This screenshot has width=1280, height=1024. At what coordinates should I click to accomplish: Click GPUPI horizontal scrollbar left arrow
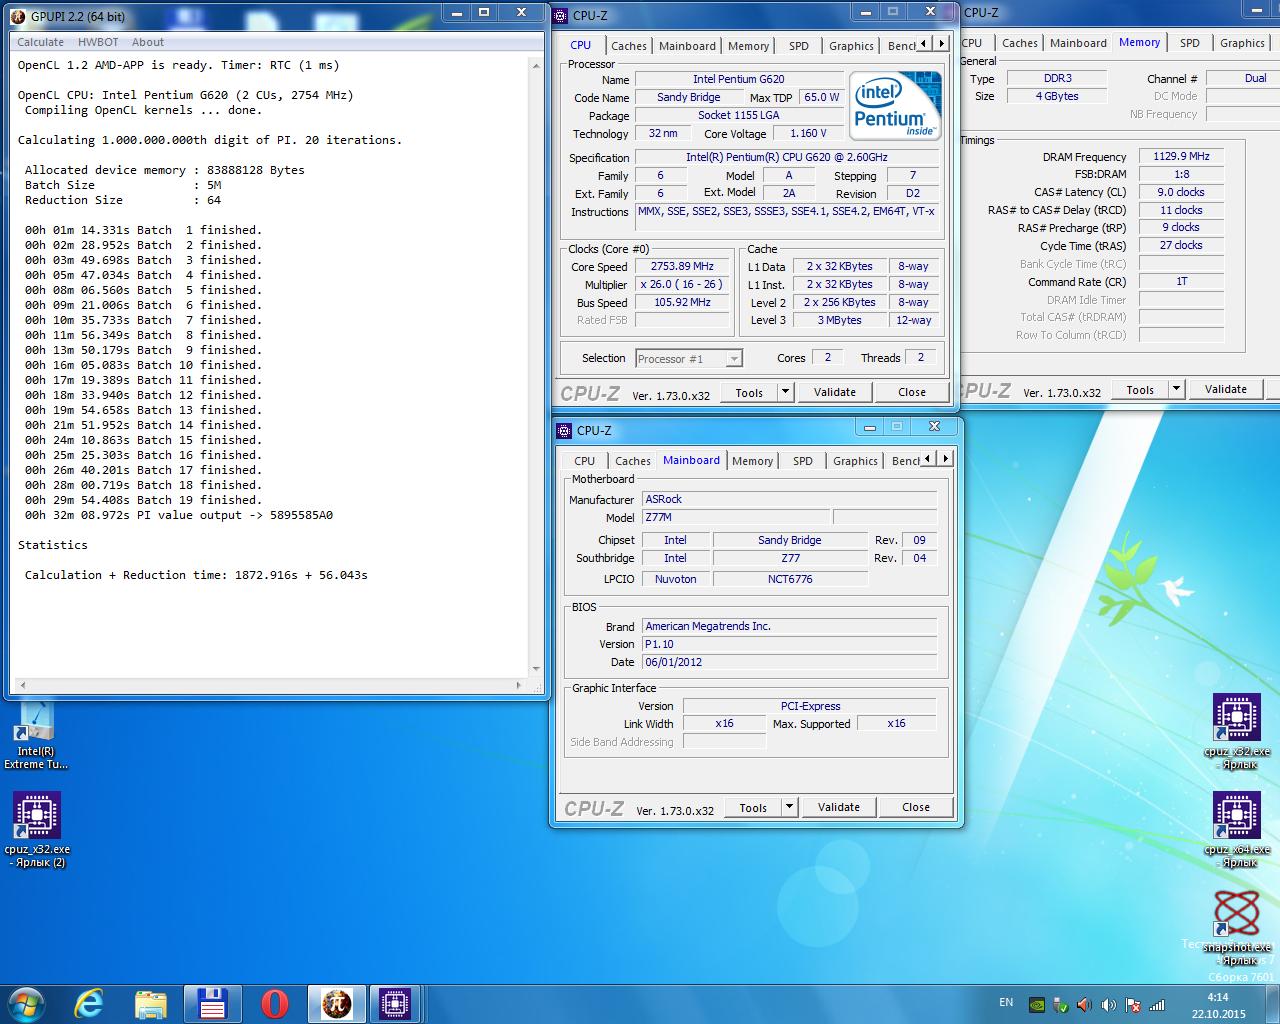pos(23,685)
